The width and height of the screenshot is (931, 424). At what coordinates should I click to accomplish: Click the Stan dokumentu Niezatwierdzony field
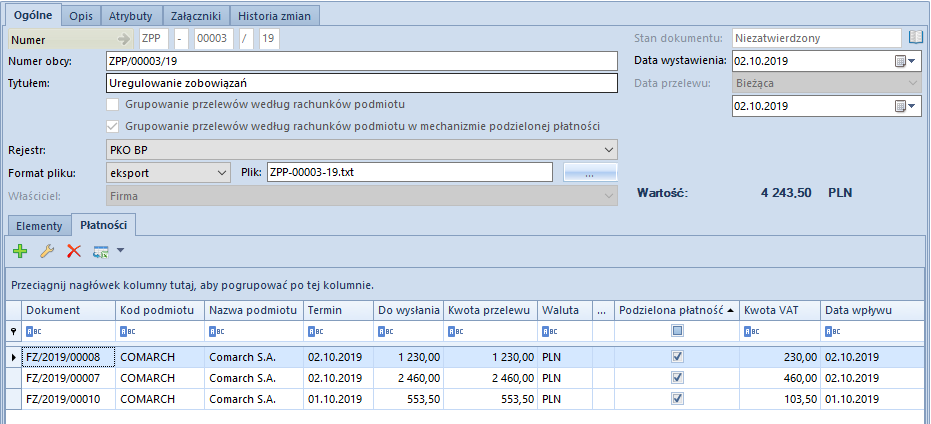tap(817, 38)
